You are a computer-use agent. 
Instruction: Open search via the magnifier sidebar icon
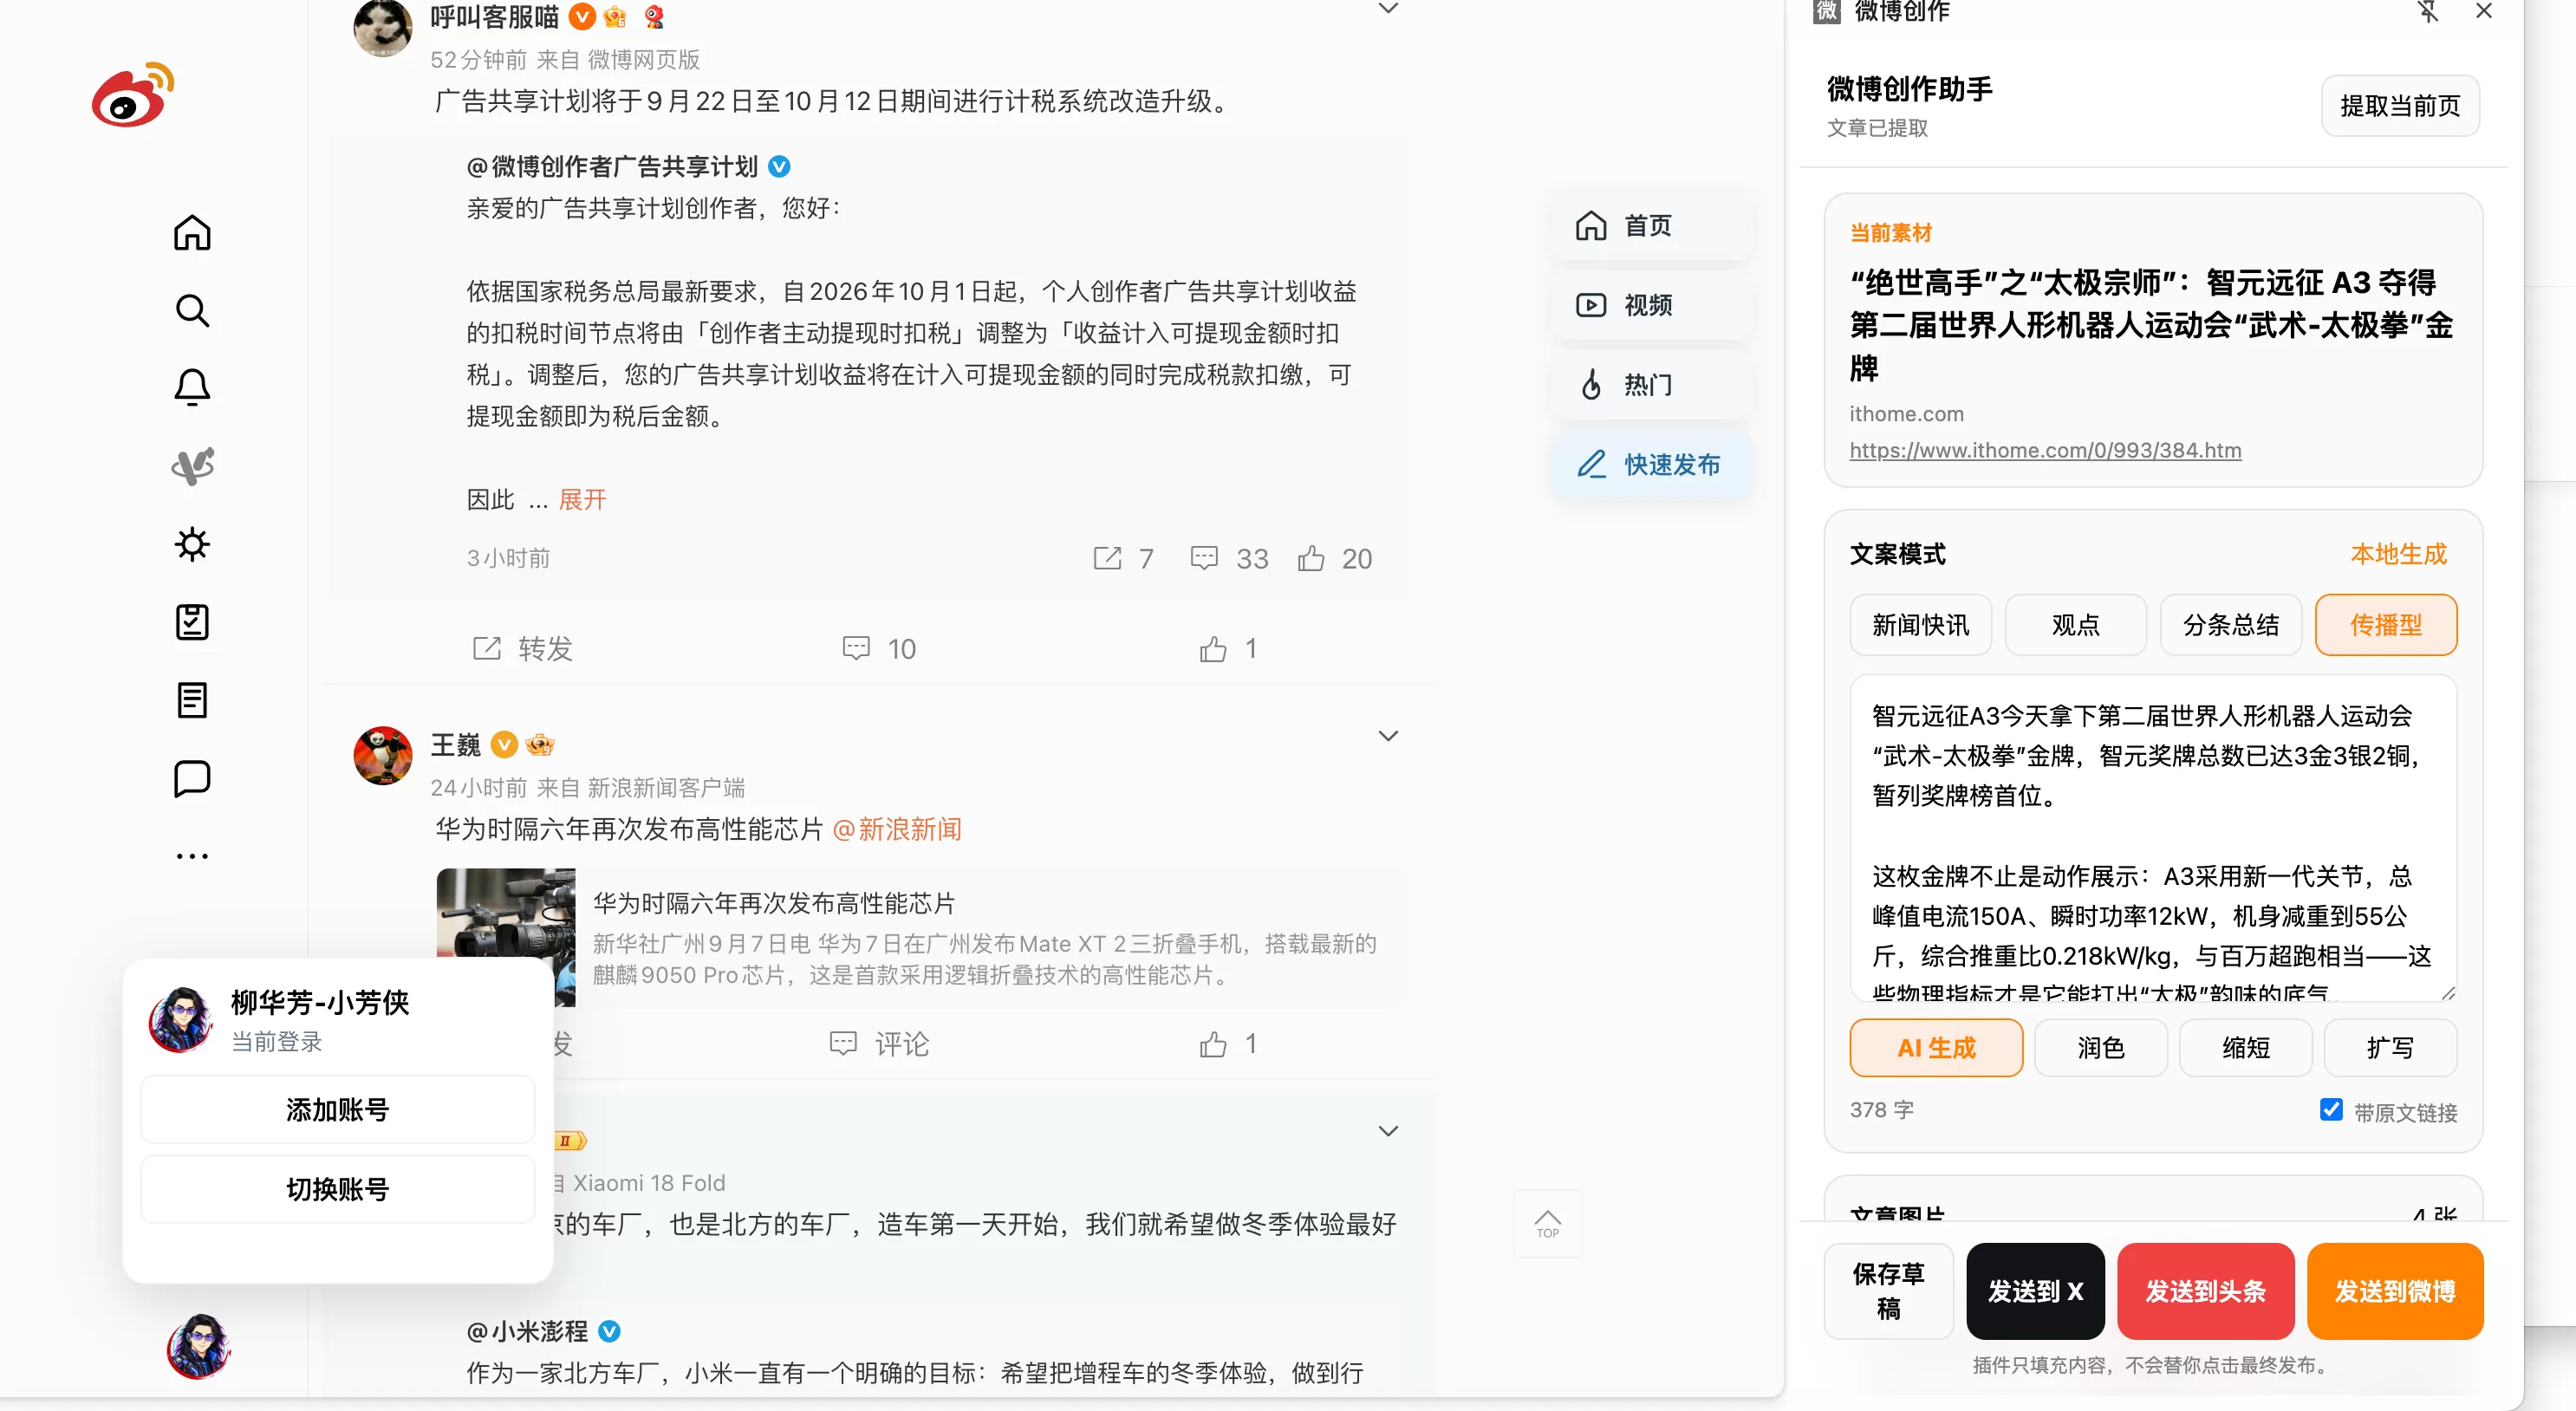pos(192,310)
